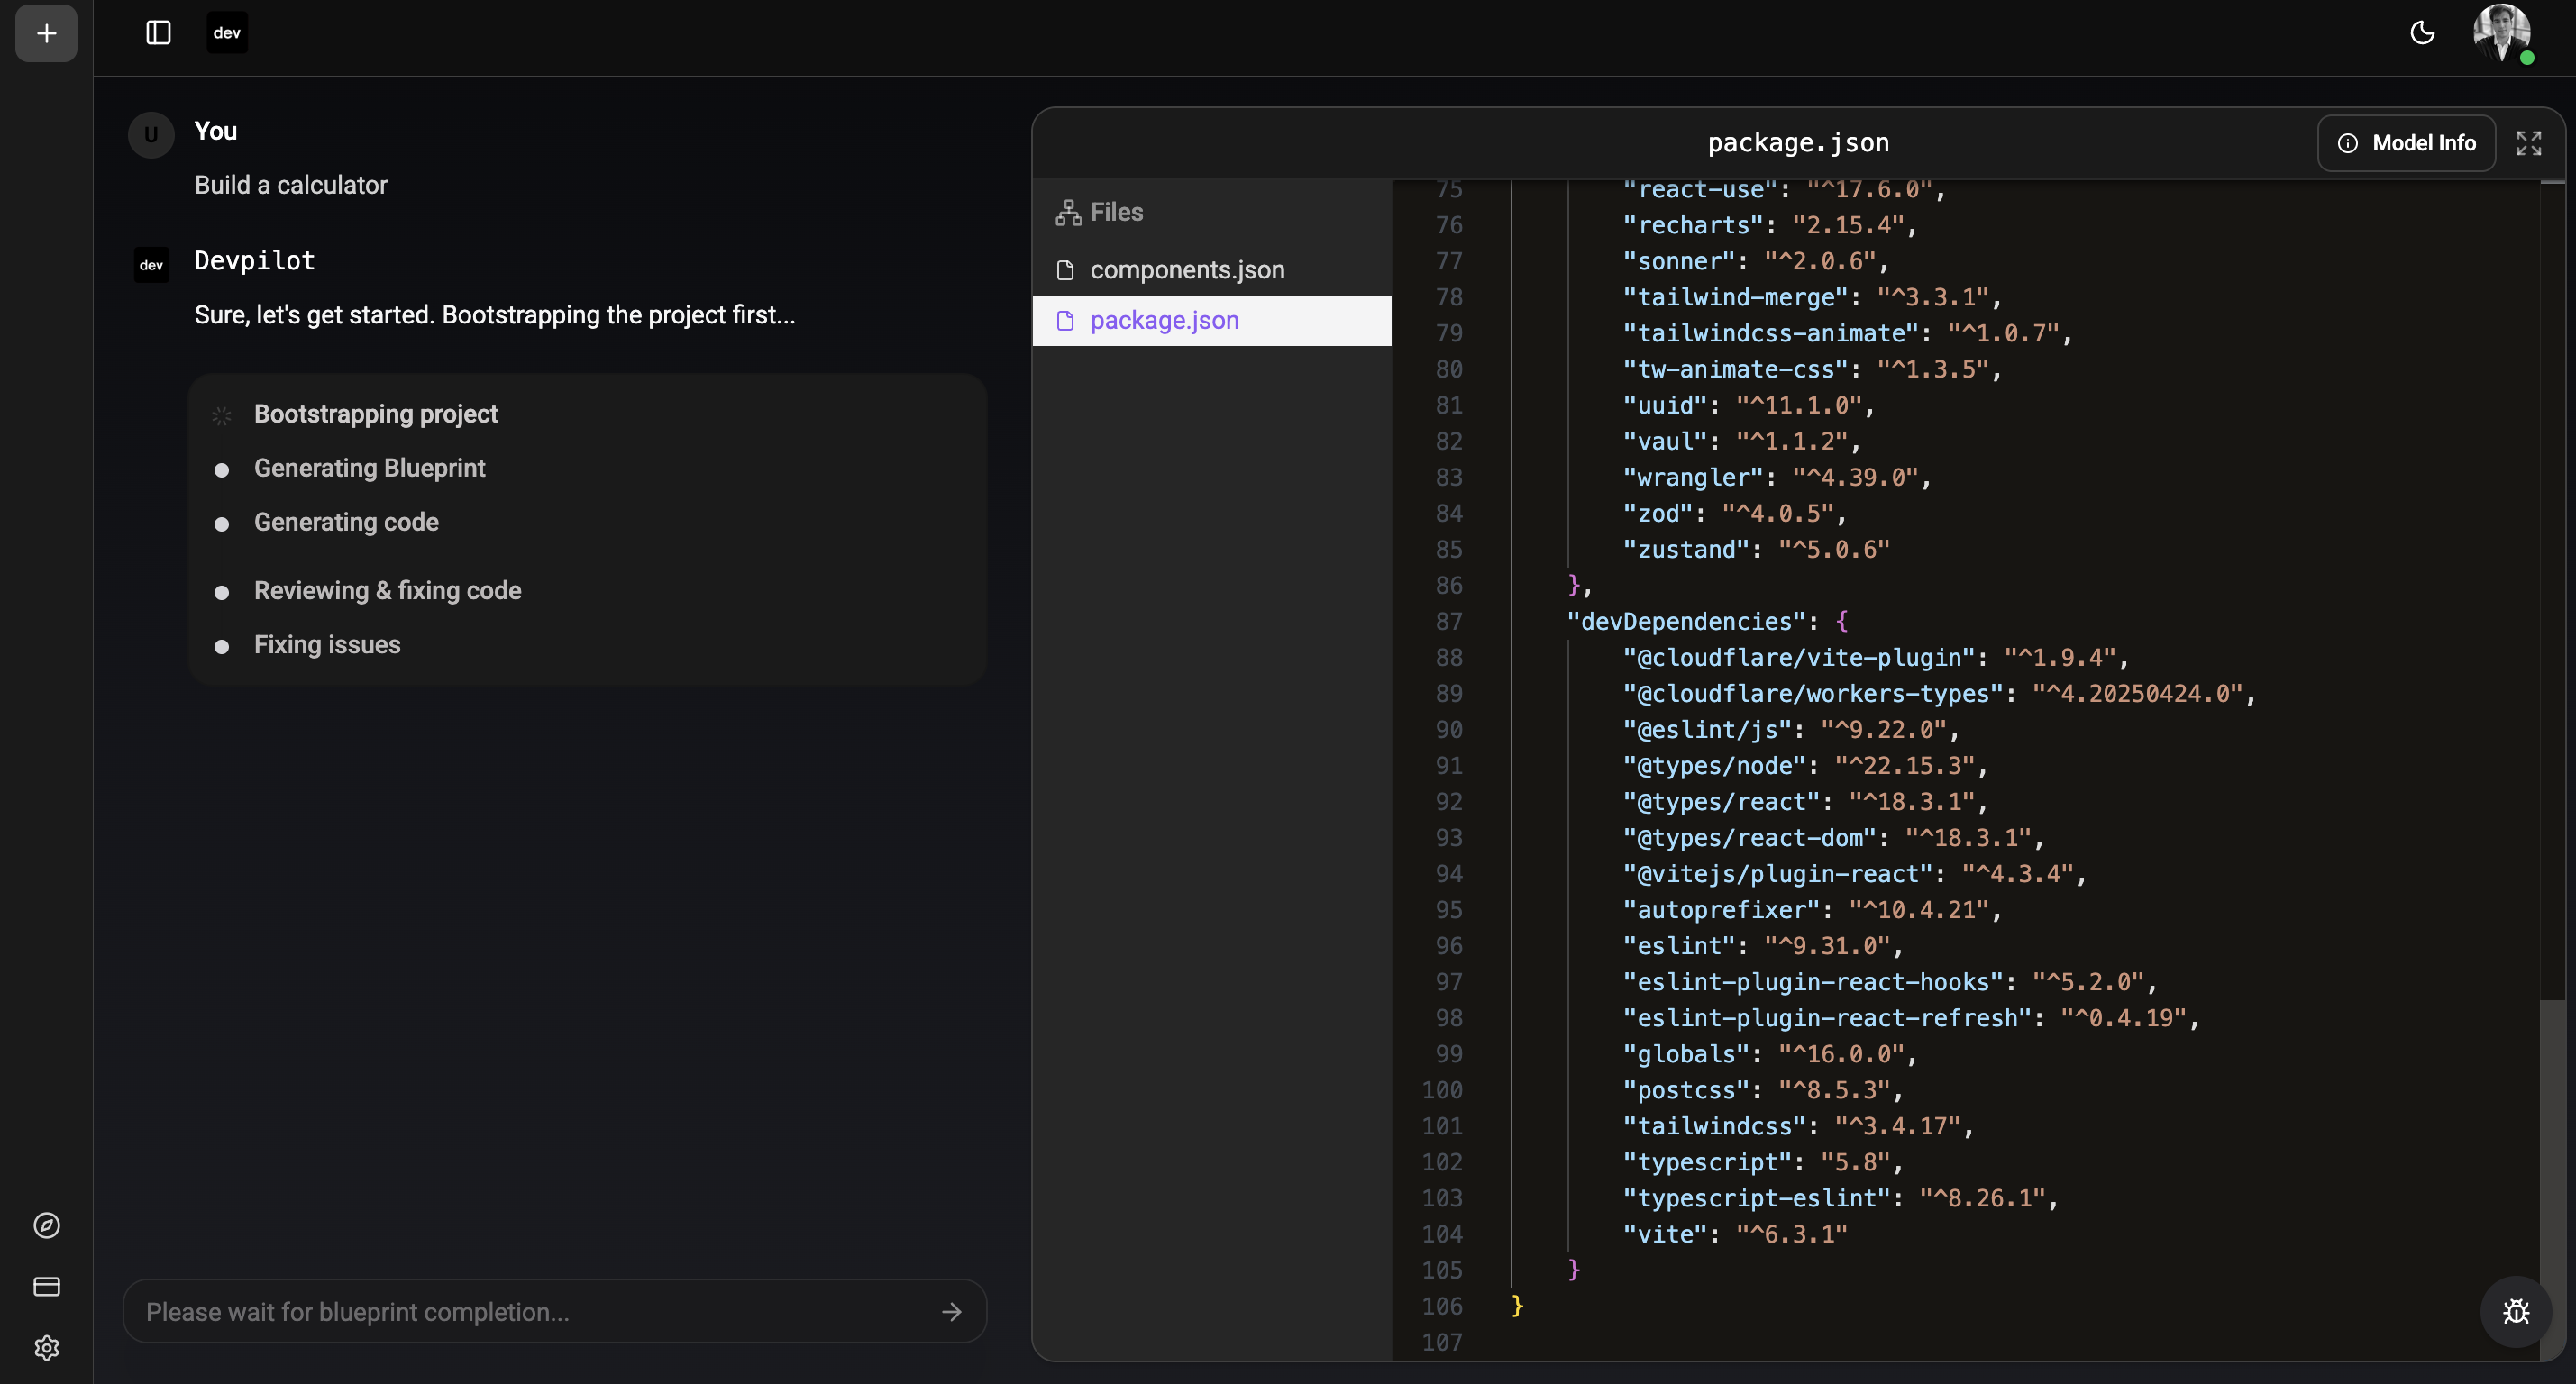2576x1384 pixels.
Task: Click the Model Info button
Action: coord(2406,143)
